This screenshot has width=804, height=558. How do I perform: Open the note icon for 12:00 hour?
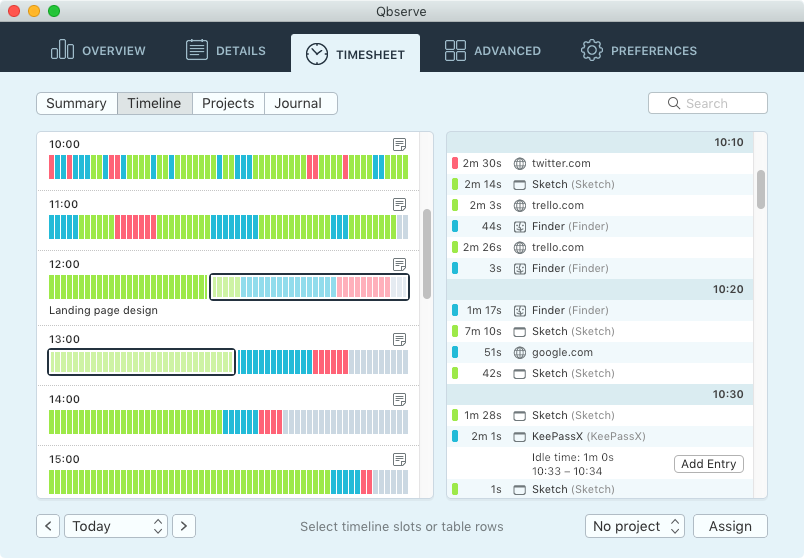[x=399, y=265]
